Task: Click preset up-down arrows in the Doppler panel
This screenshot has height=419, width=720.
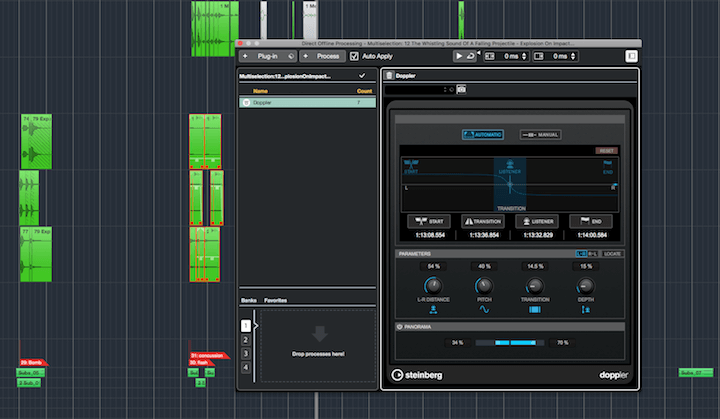Action: pyautogui.click(x=445, y=90)
